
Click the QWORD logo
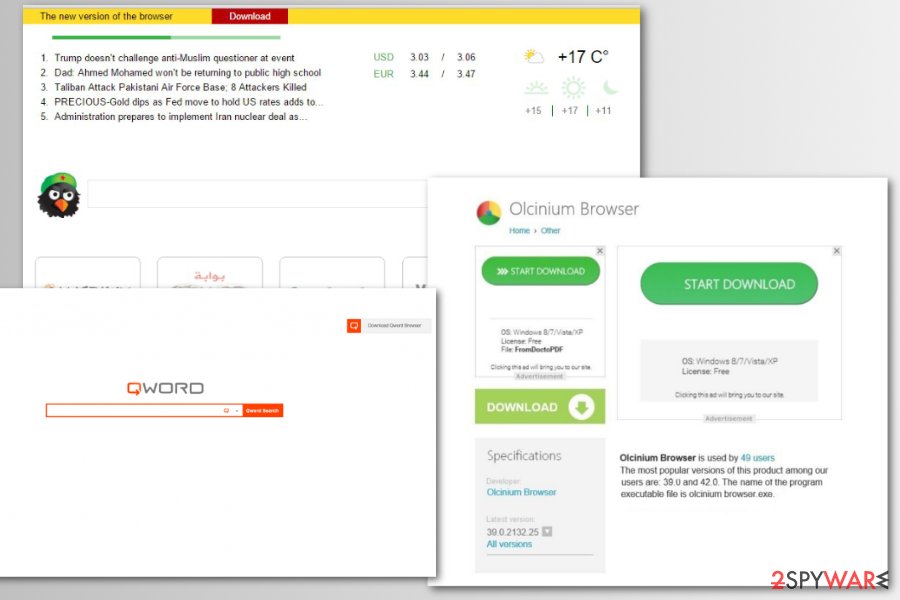coord(165,389)
